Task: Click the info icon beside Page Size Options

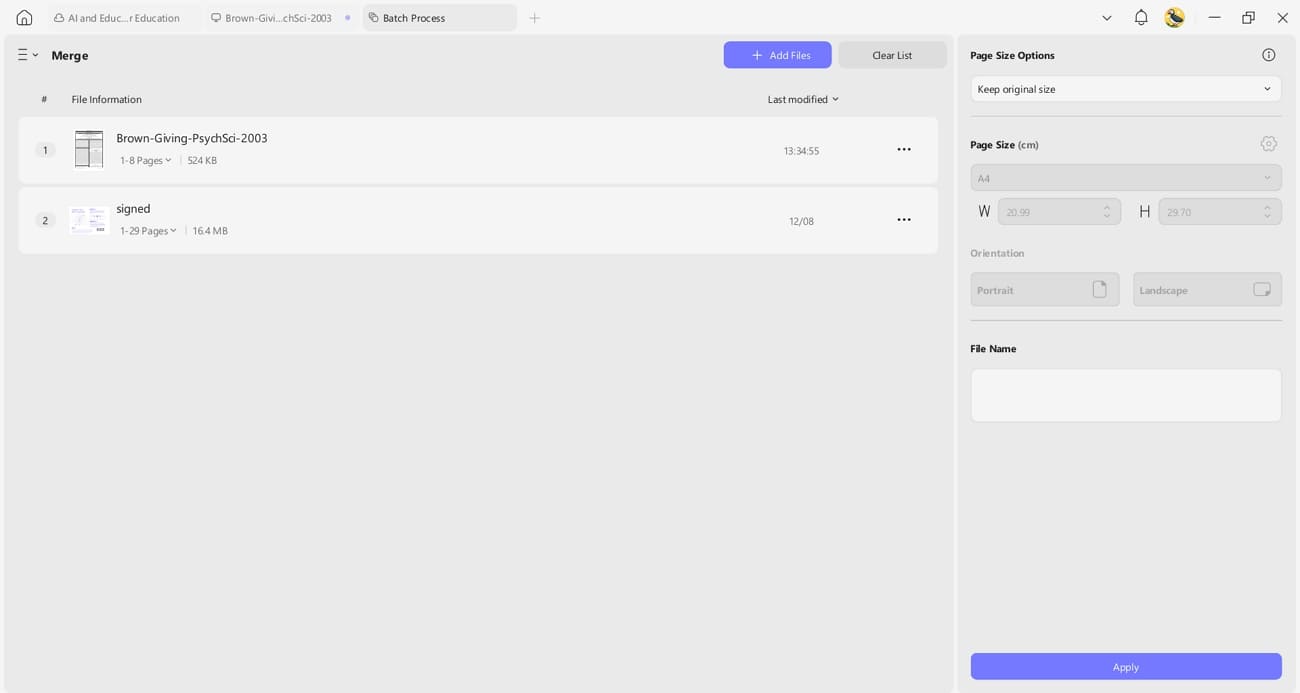Action: pyautogui.click(x=1269, y=55)
